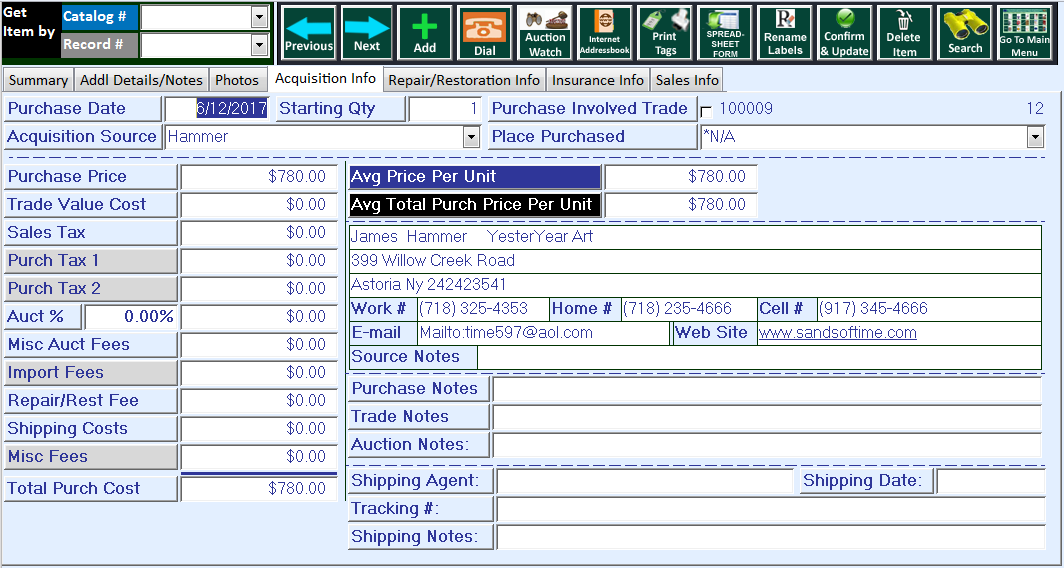Click the Shipping Agent field

coord(645,481)
